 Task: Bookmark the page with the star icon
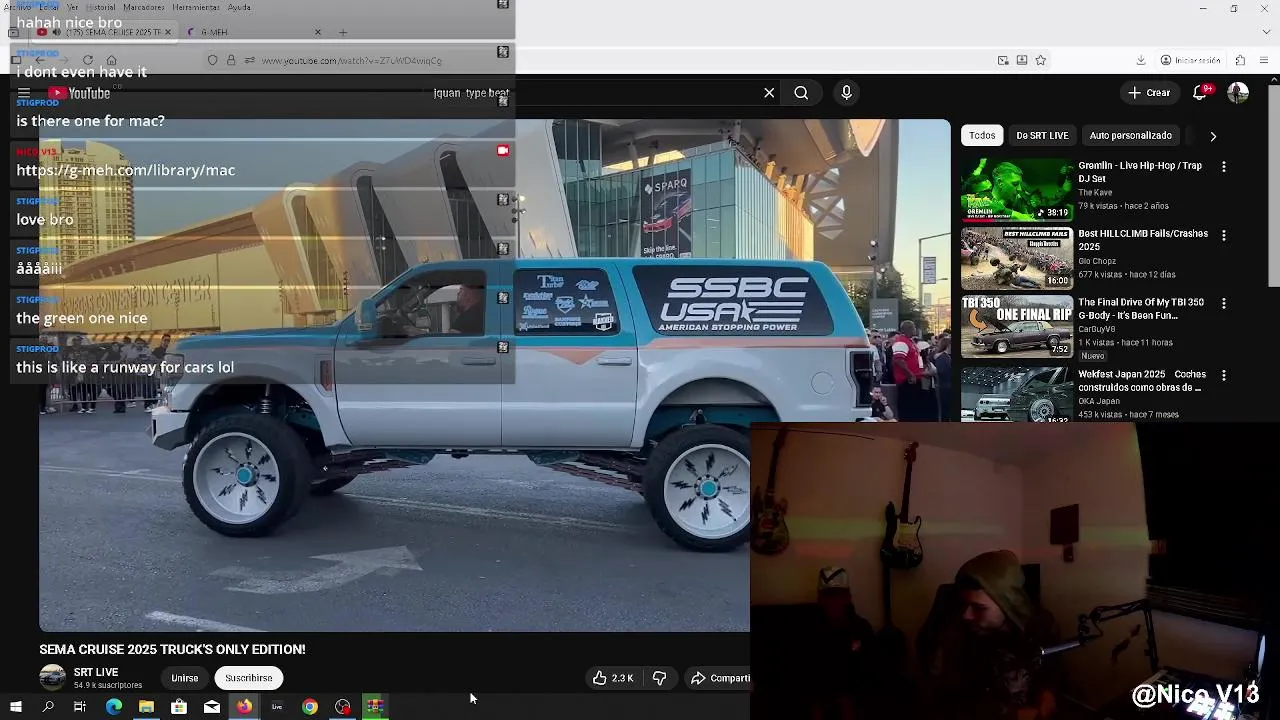coord(1040,60)
